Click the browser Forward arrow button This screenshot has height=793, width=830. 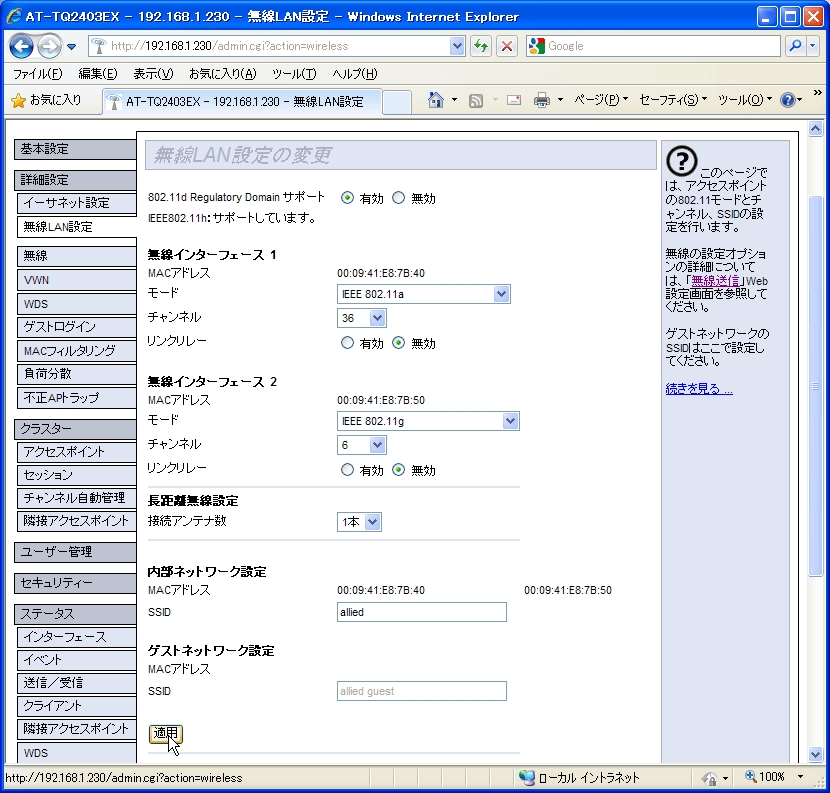click(49, 46)
